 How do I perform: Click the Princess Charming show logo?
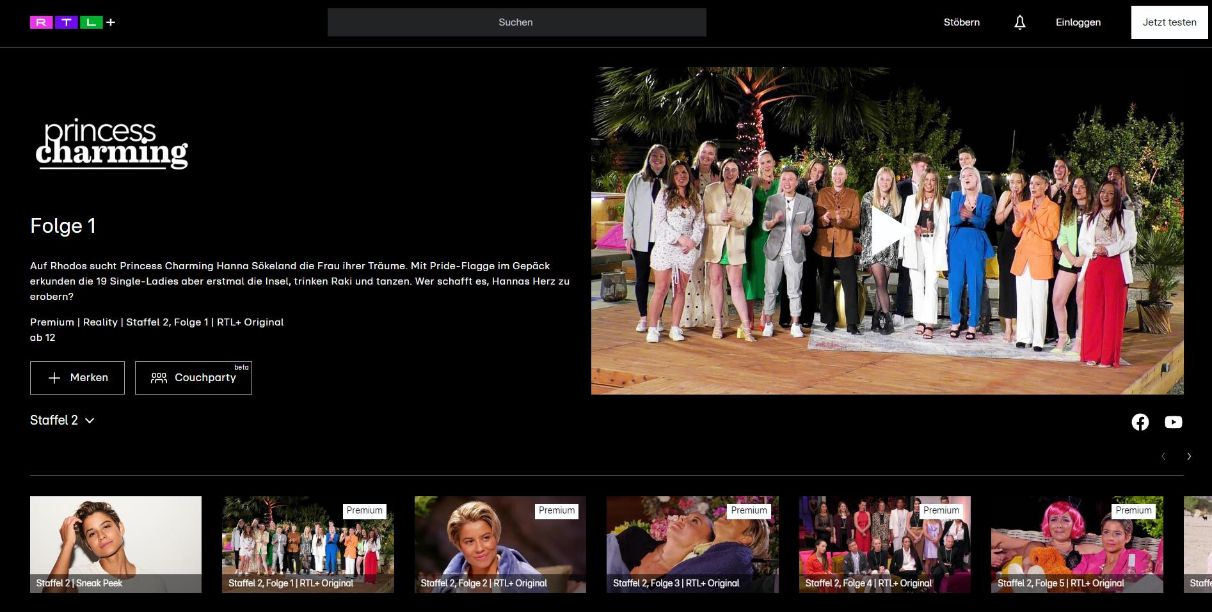[112, 144]
